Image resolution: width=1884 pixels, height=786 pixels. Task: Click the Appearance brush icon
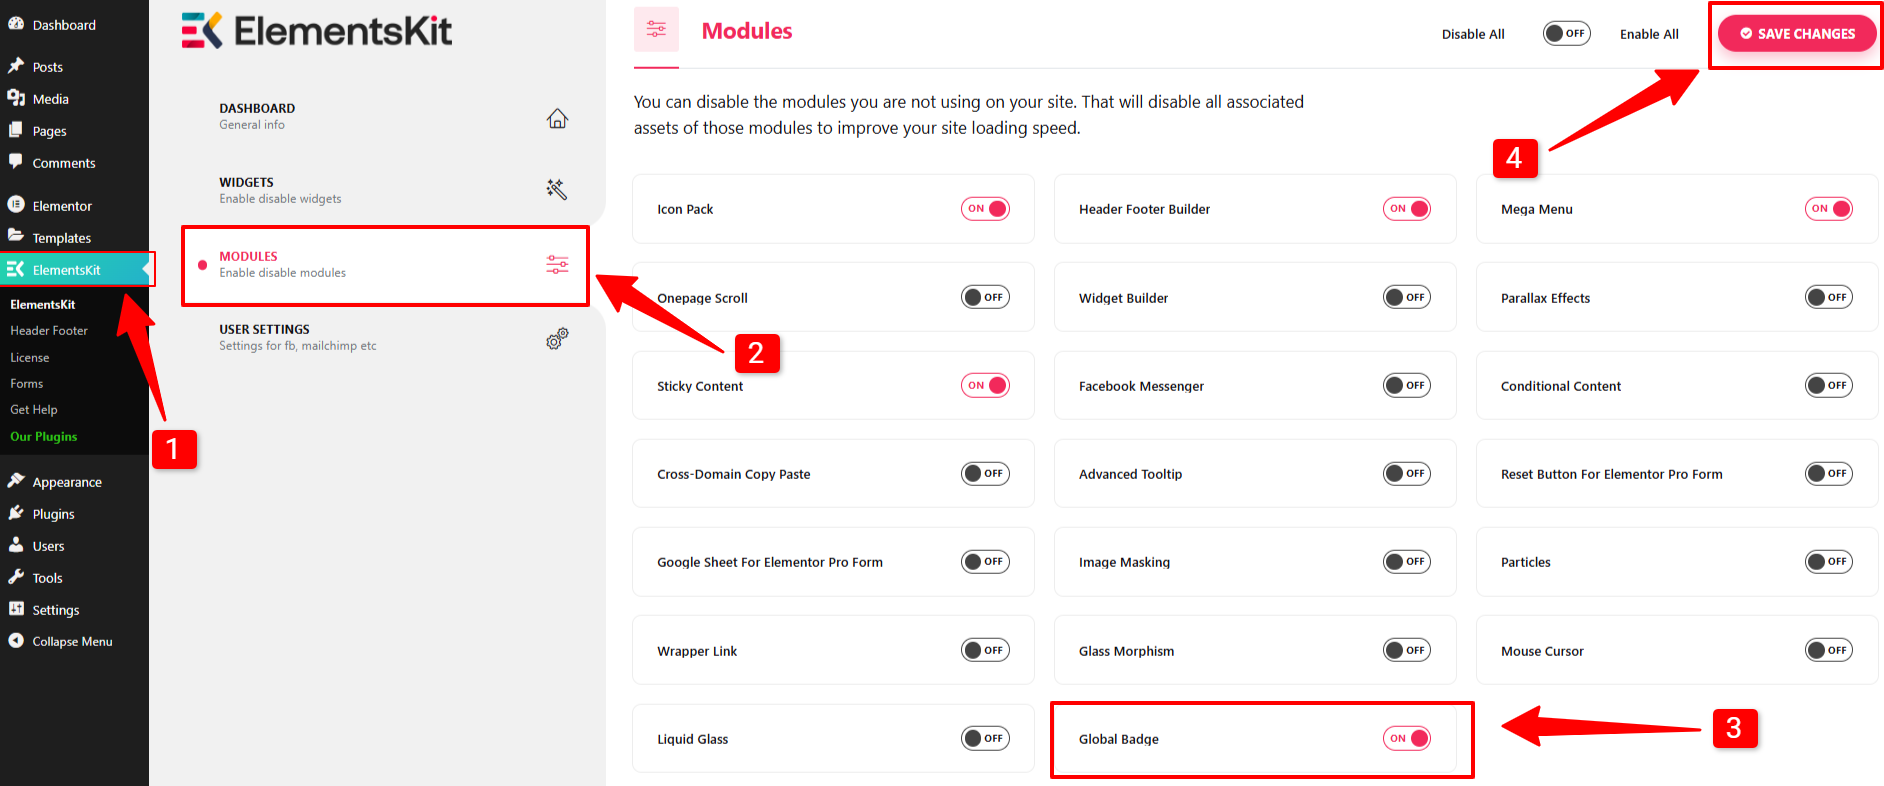(x=17, y=481)
